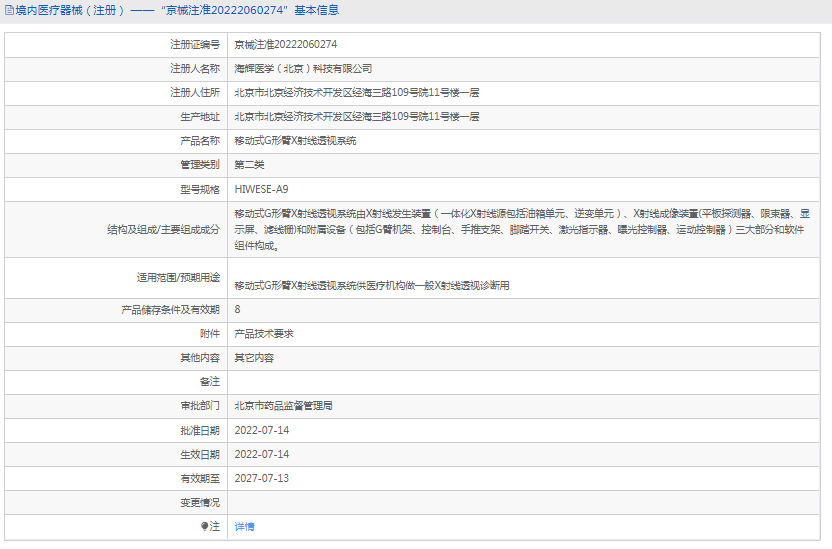Click the bullet icon beside the 注 label
The image size is (832, 549).
(204, 526)
